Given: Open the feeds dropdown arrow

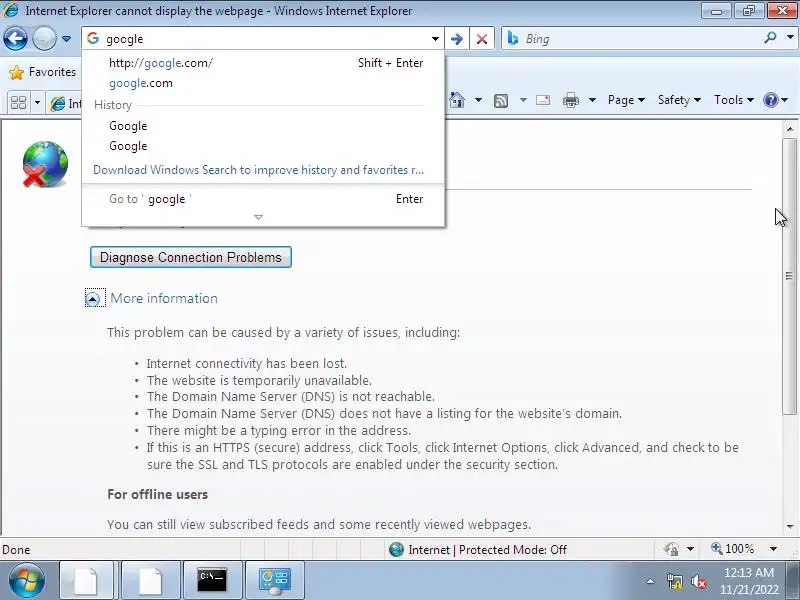Looking at the screenshot, I should click(x=523, y=100).
